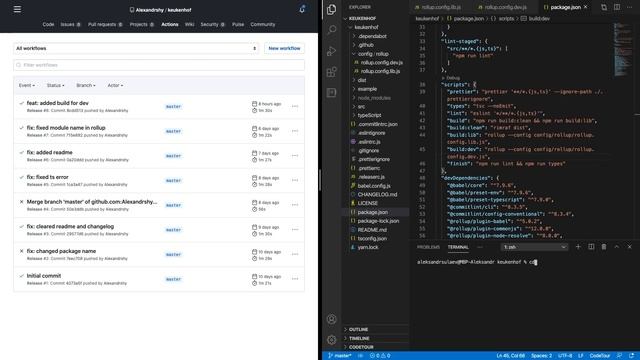640x360 pixels.
Task: Open the Branch filter dropdown
Action: coord(86,85)
